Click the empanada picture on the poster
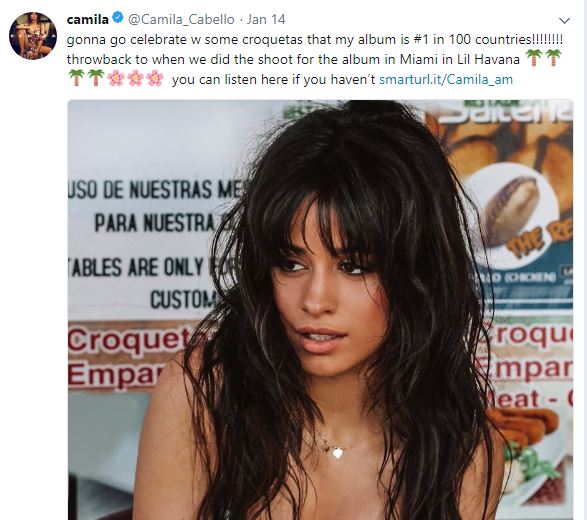The height and width of the screenshot is (520, 587). coord(511,210)
